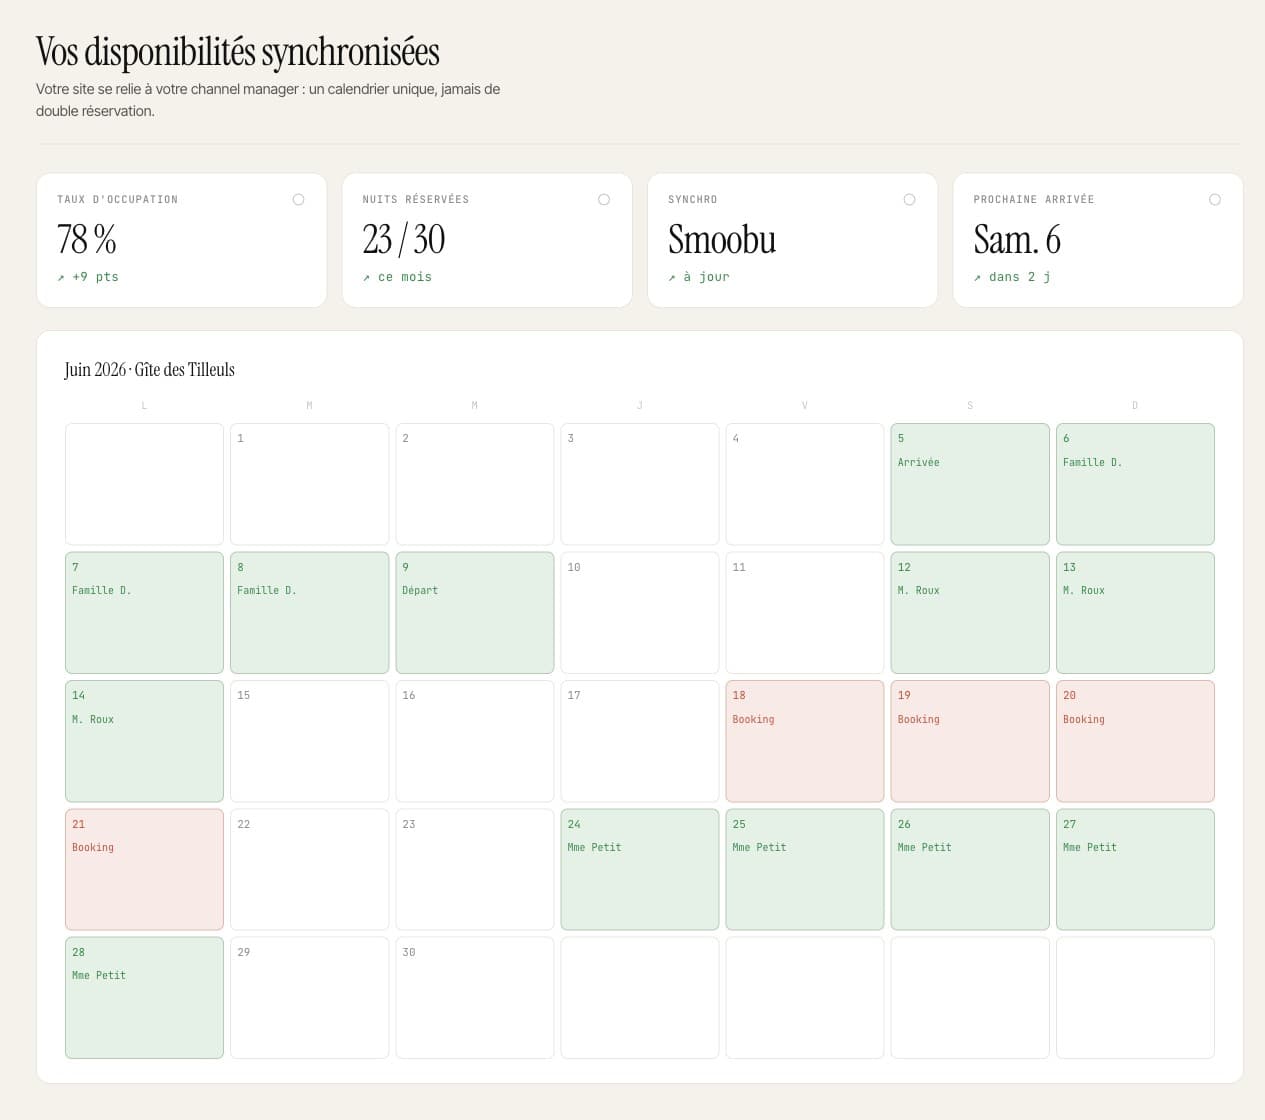Select day 18 Booking cell
The image size is (1265, 1120).
click(x=805, y=741)
